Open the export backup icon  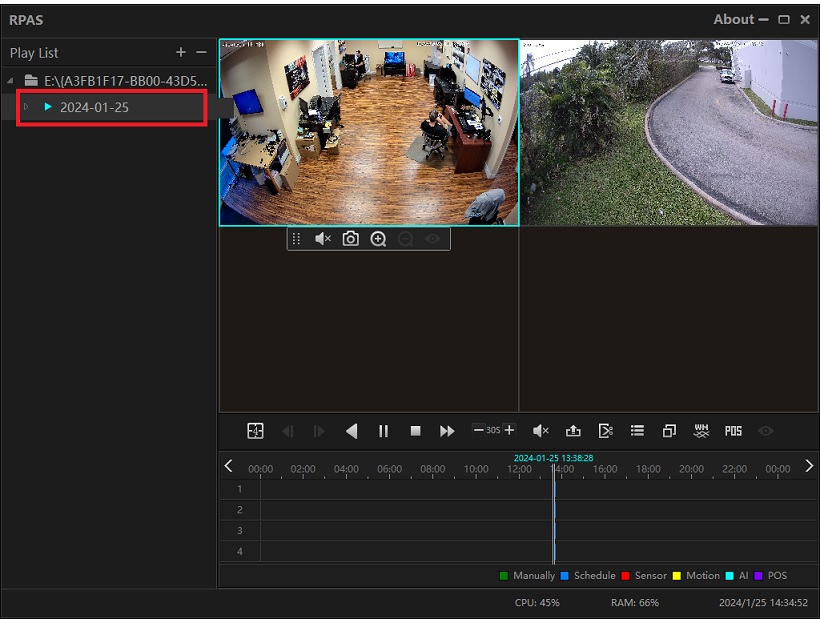point(573,431)
